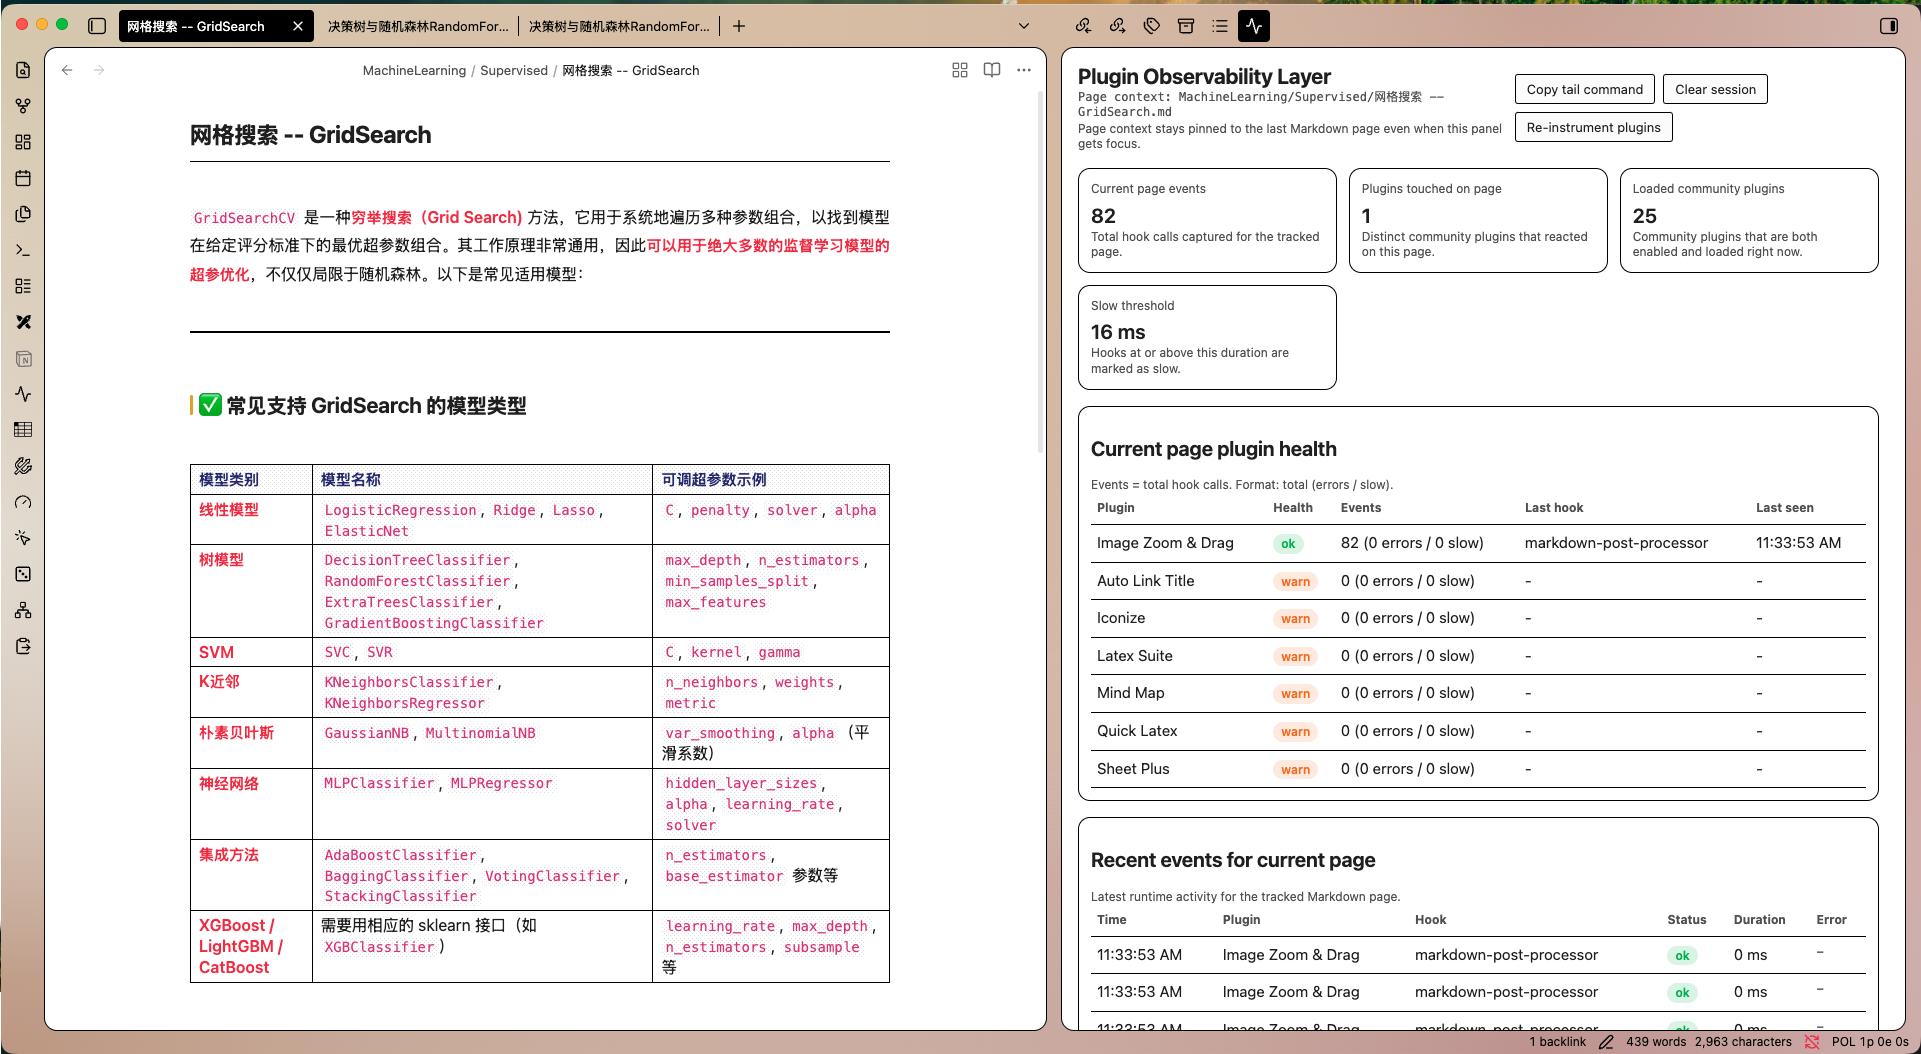Click POL 1p 0e 0s status item
The height and width of the screenshot is (1054, 1921).
click(x=1870, y=1042)
